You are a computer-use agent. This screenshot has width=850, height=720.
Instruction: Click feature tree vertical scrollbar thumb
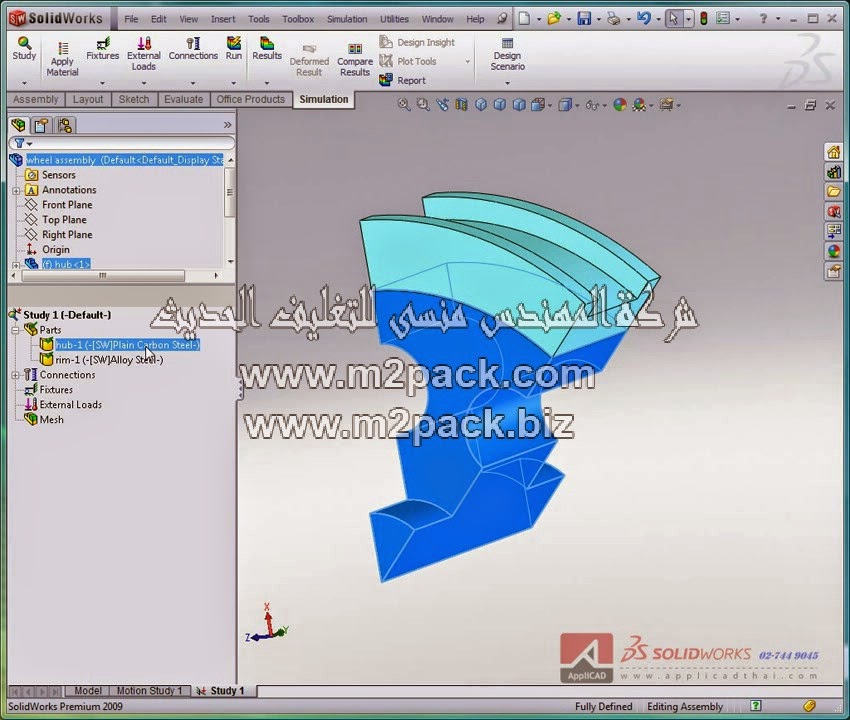tap(230, 192)
